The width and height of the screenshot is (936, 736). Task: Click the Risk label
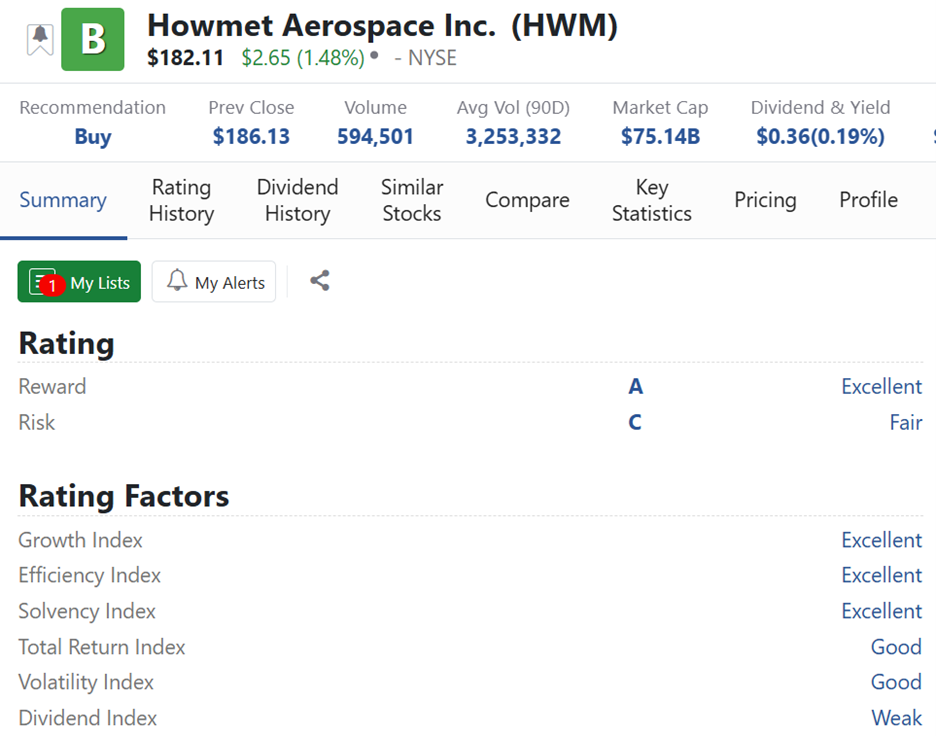36,423
